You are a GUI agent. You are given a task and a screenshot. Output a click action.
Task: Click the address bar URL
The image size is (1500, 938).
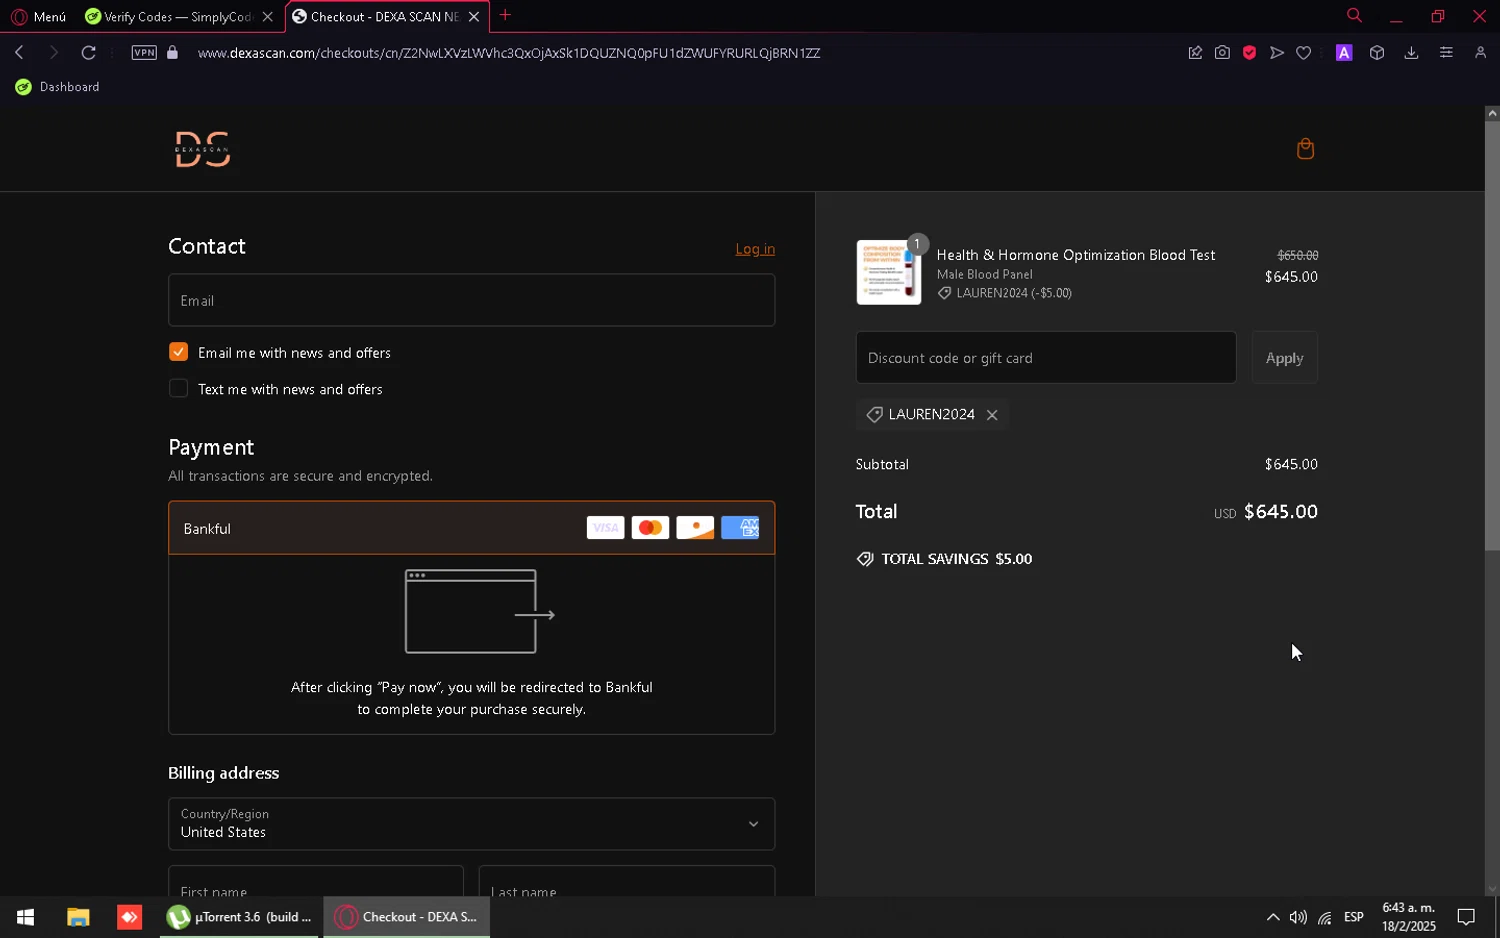click(x=508, y=53)
